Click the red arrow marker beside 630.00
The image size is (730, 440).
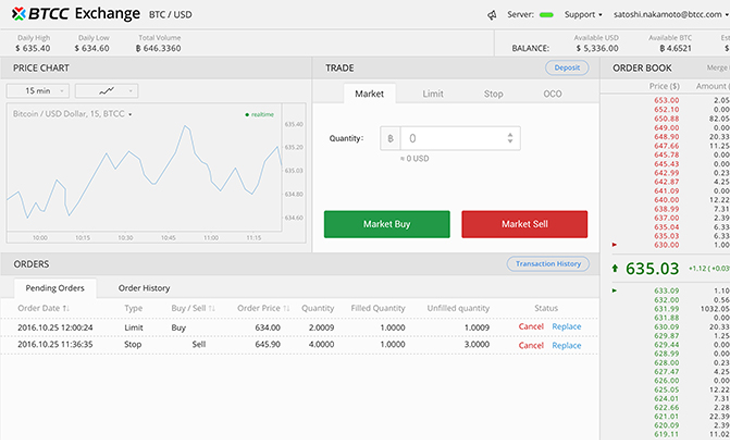click(614, 244)
